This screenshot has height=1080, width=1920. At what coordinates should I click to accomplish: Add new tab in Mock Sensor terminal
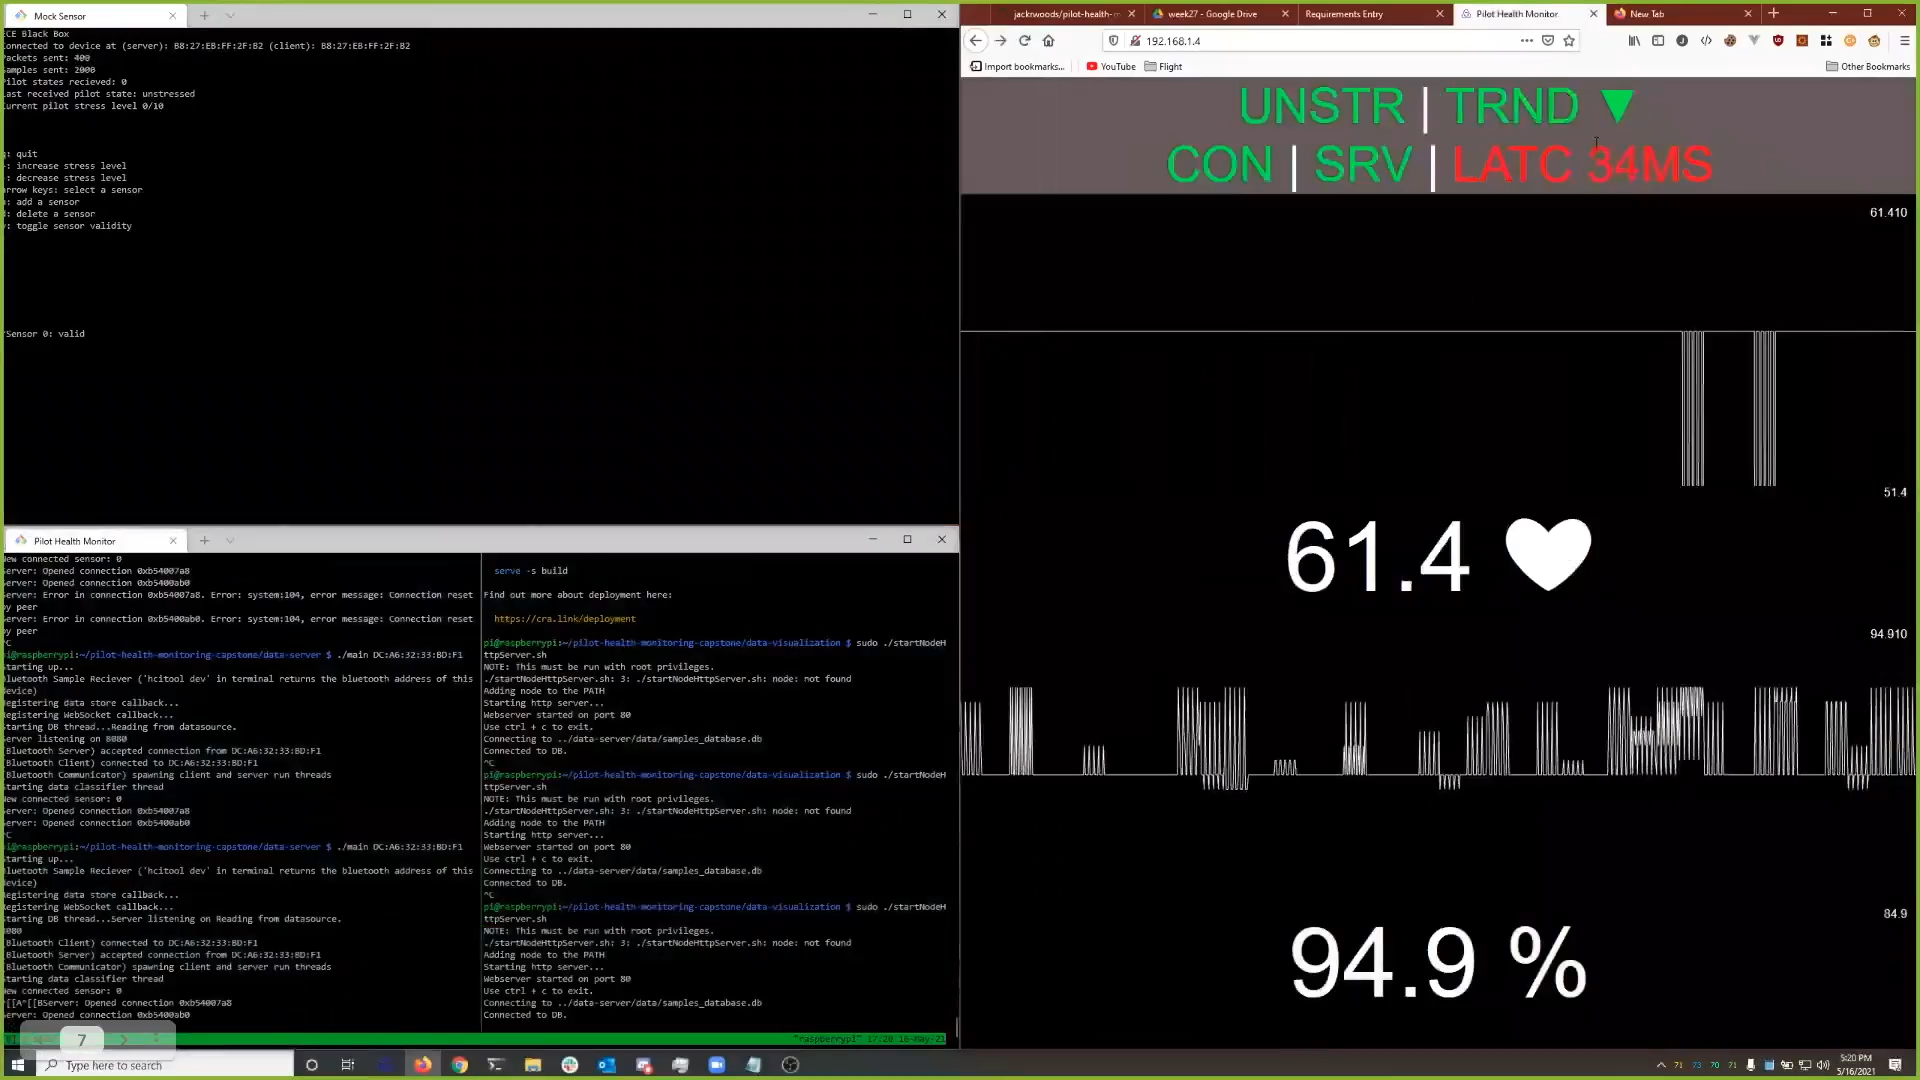click(204, 15)
